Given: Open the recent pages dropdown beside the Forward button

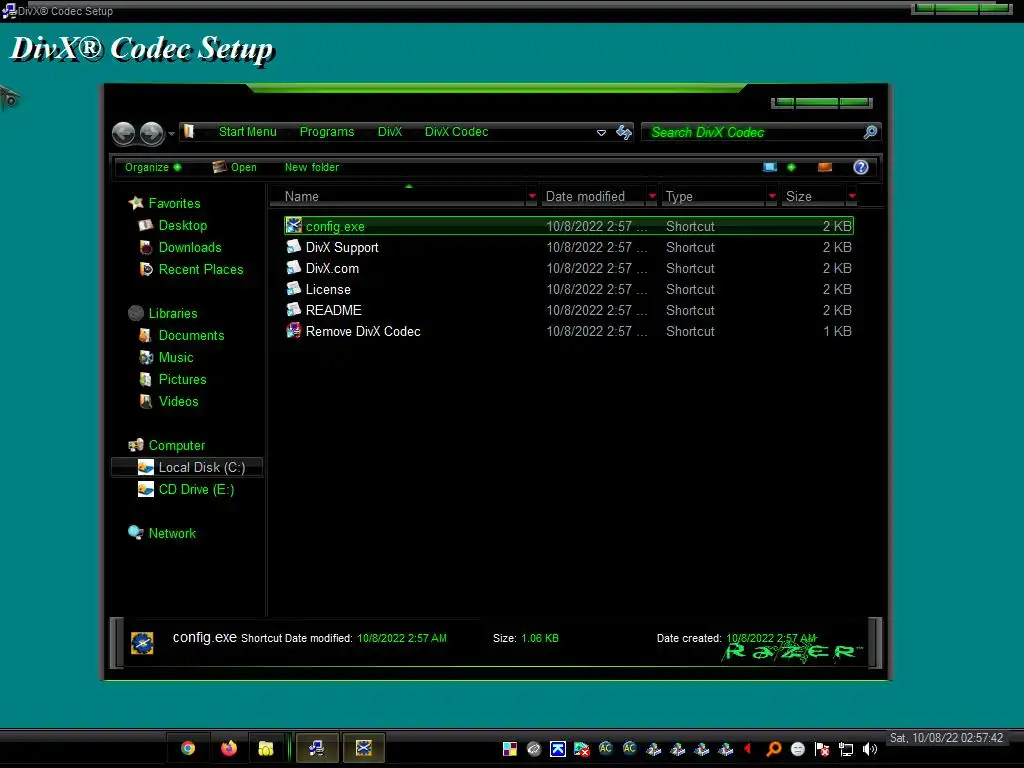Looking at the screenshot, I should pos(171,134).
